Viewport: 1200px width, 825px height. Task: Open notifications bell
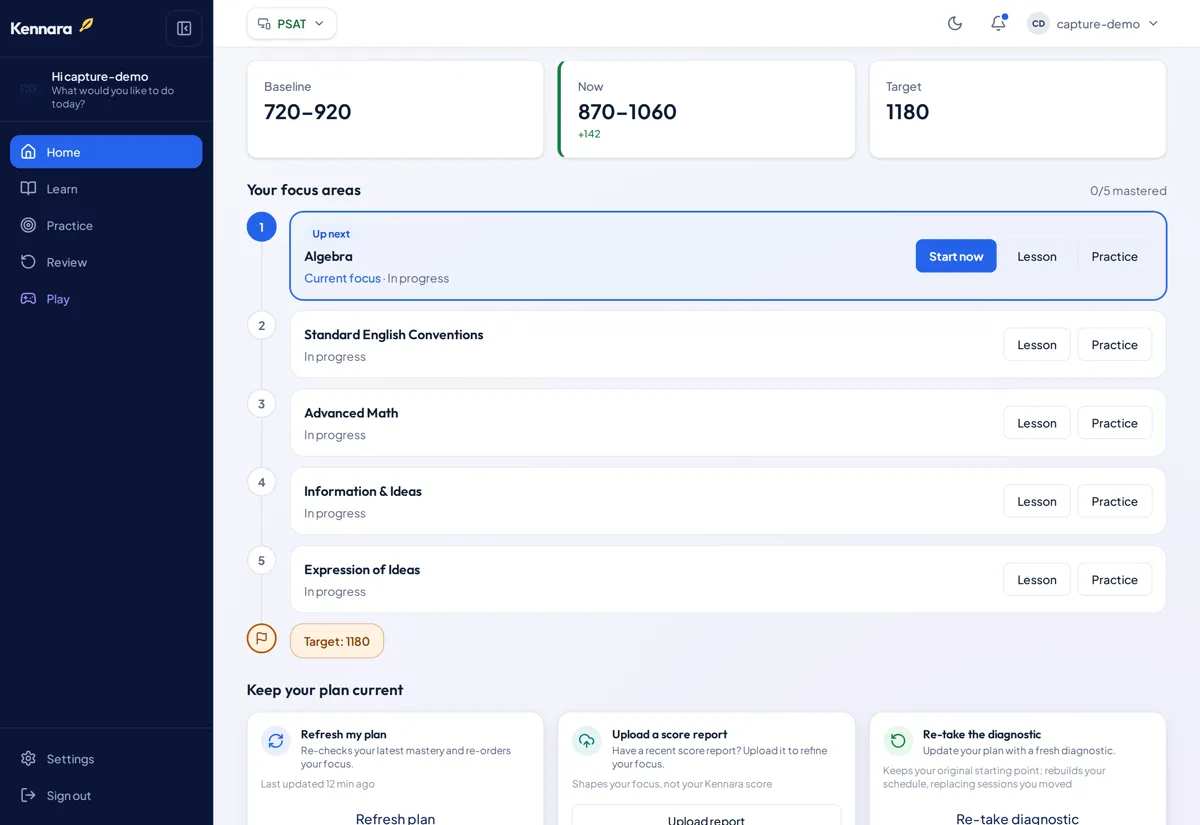click(998, 23)
